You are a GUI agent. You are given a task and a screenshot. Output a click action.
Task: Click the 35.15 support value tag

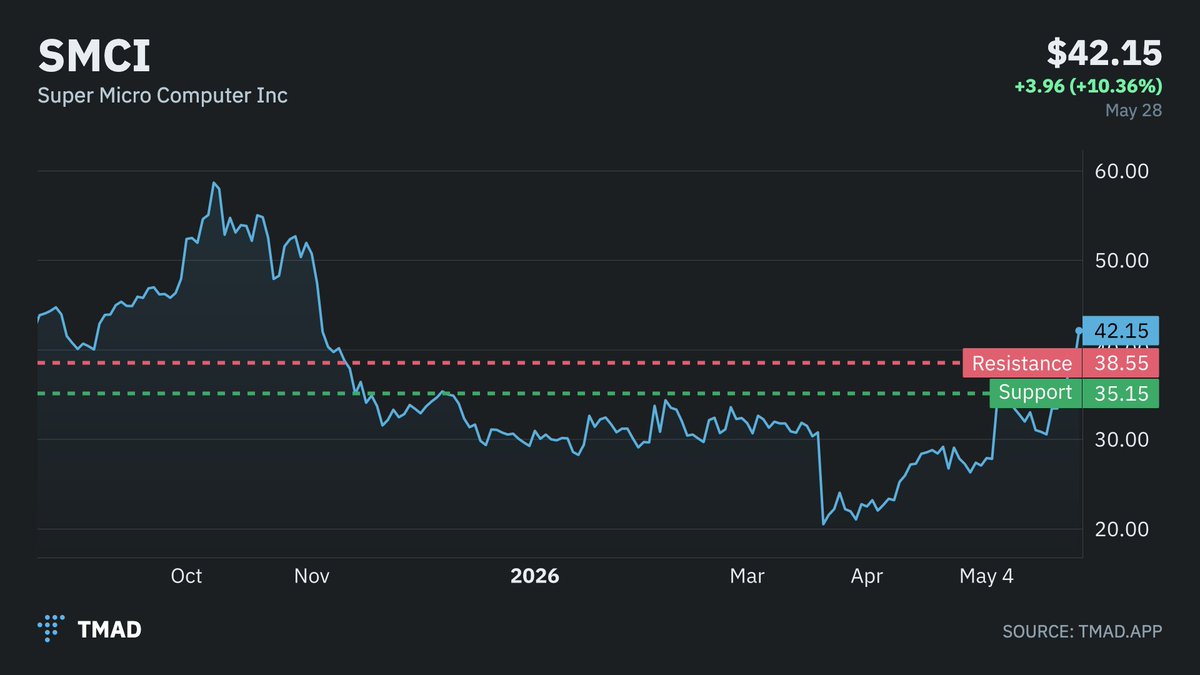click(1121, 393)
